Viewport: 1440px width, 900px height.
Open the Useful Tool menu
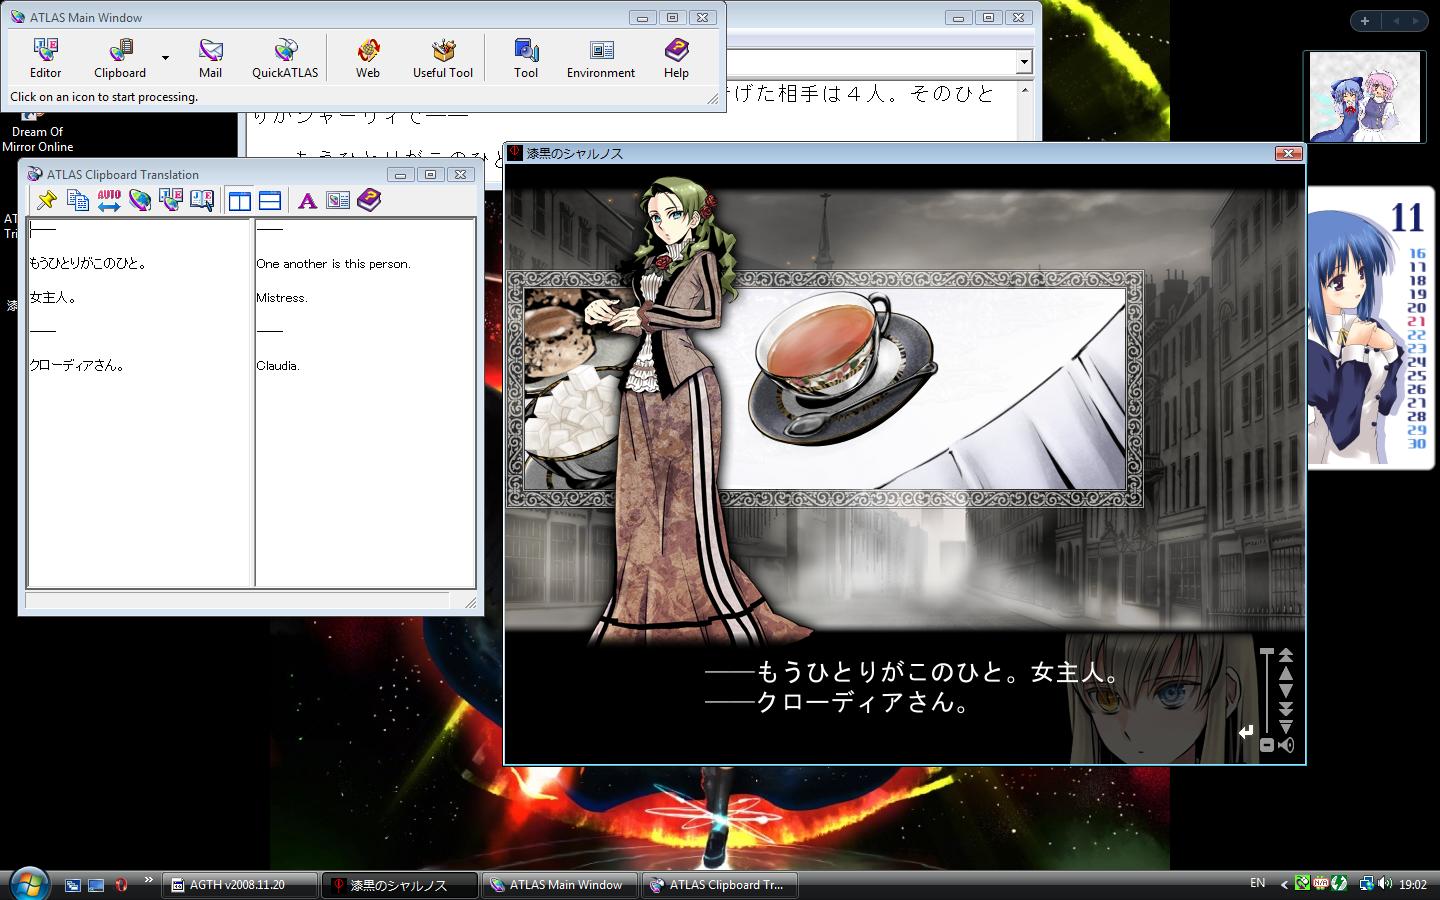click(443, 58)
